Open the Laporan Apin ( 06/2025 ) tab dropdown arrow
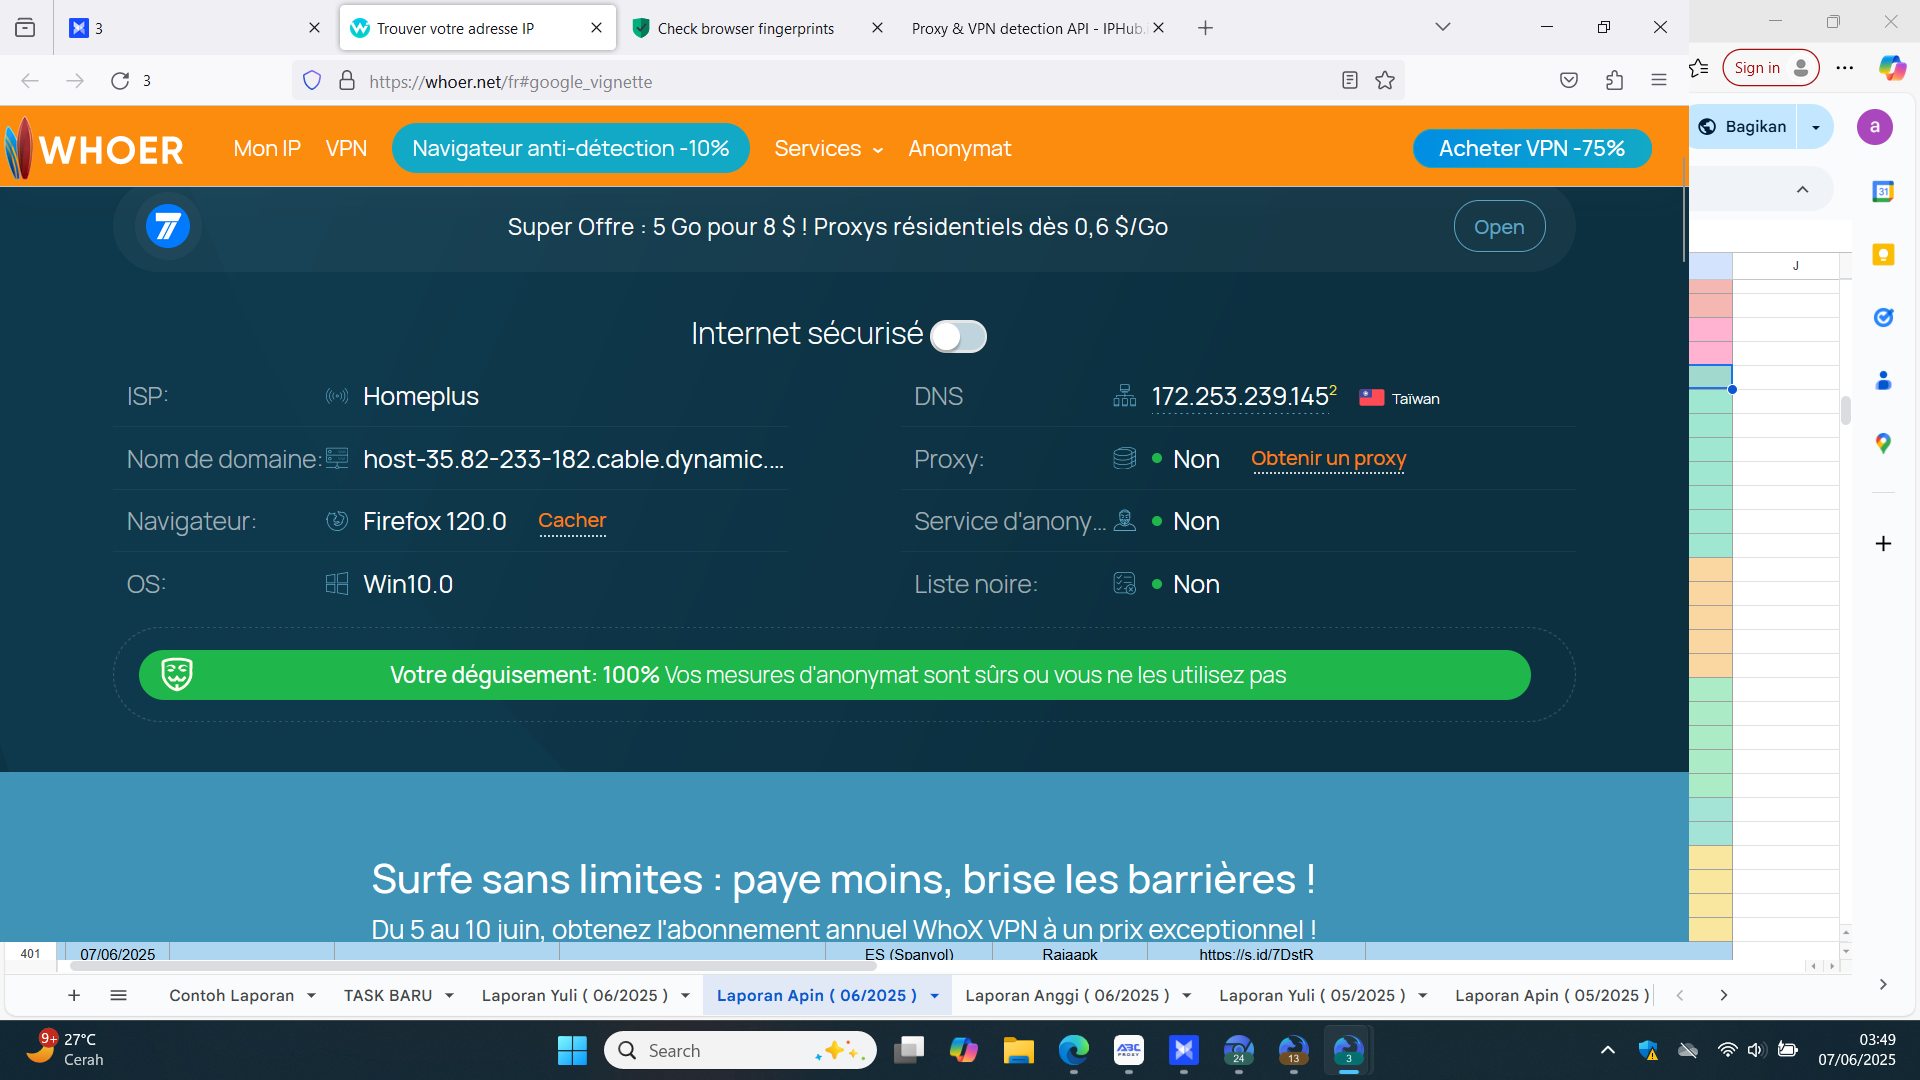 pos(934,996)
